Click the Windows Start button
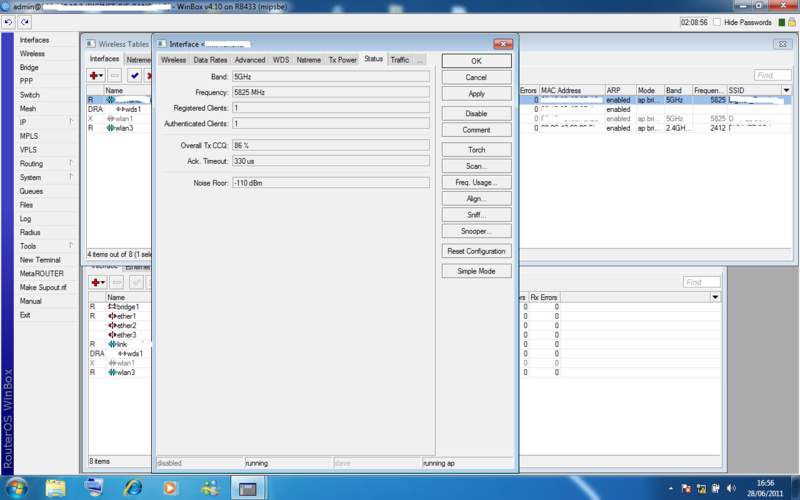Image resolution: width=800 pixels, height=500 pixels. coord(17,488)
